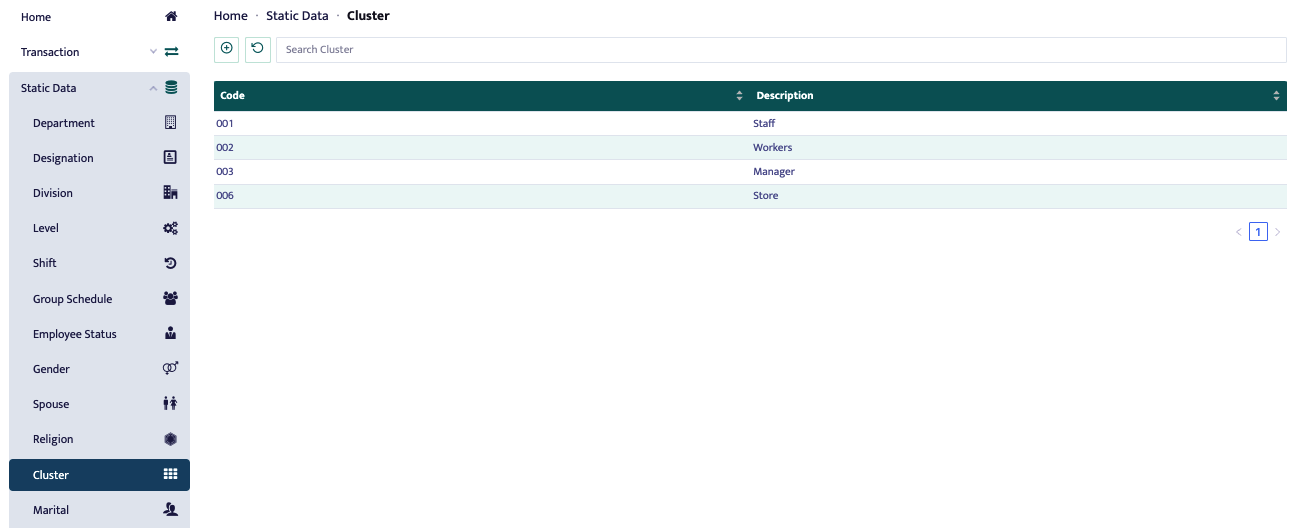
Task: Click the Religion hexagon icon
Action: (x=170, y=439)
